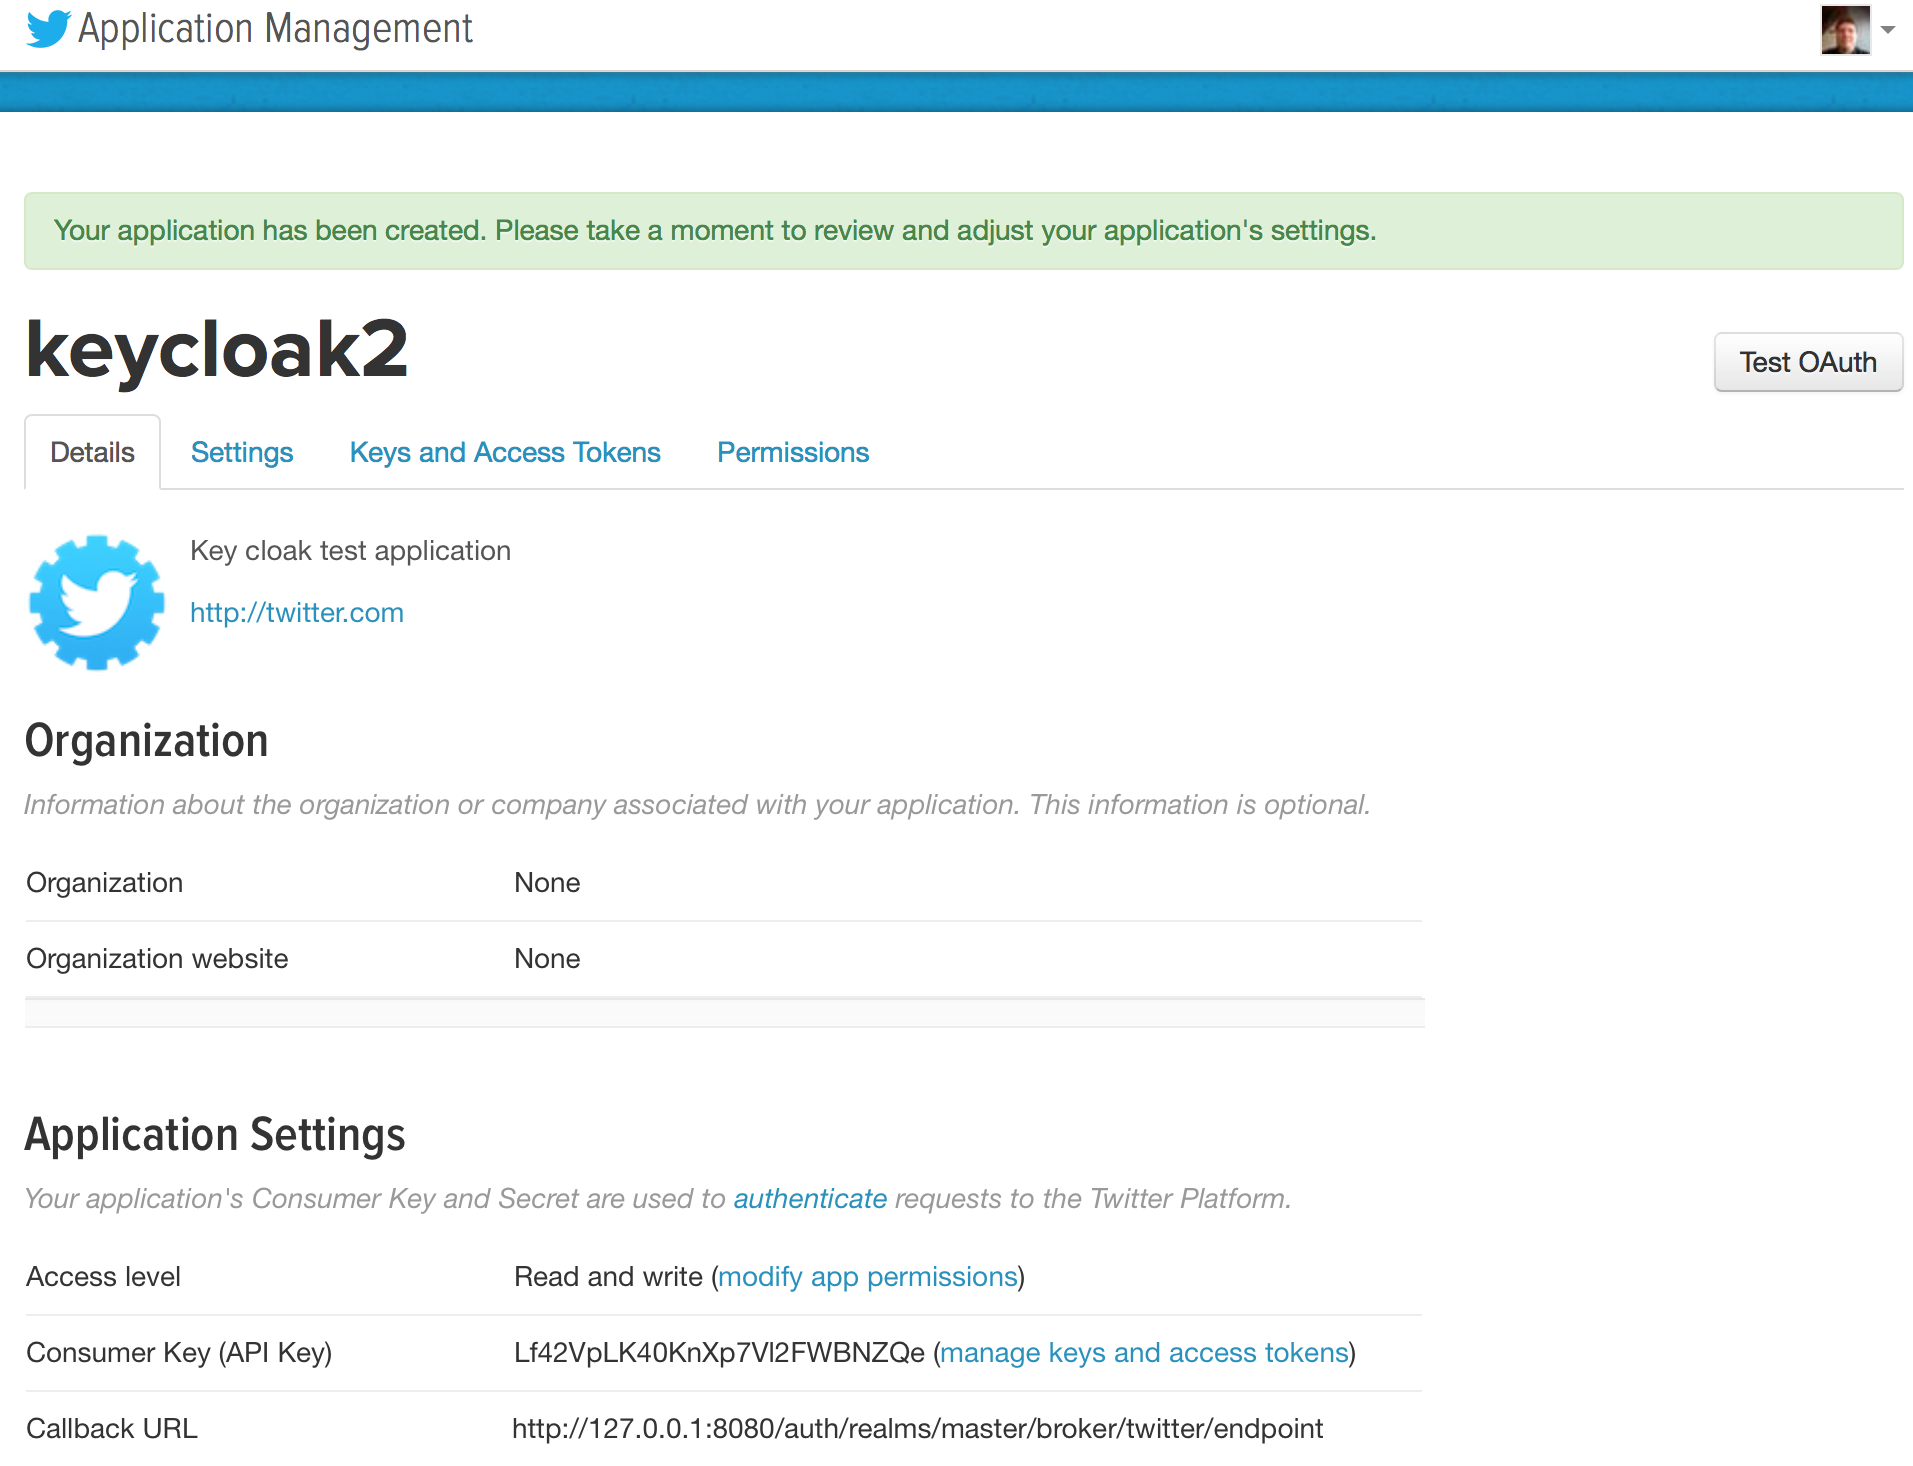Click the Callback URL value

pyautogui.click(x=917, y=1428)
